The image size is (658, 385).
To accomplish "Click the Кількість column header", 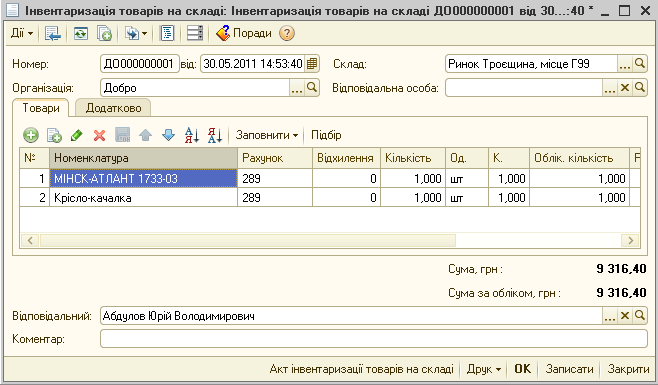I will point(413,158).
